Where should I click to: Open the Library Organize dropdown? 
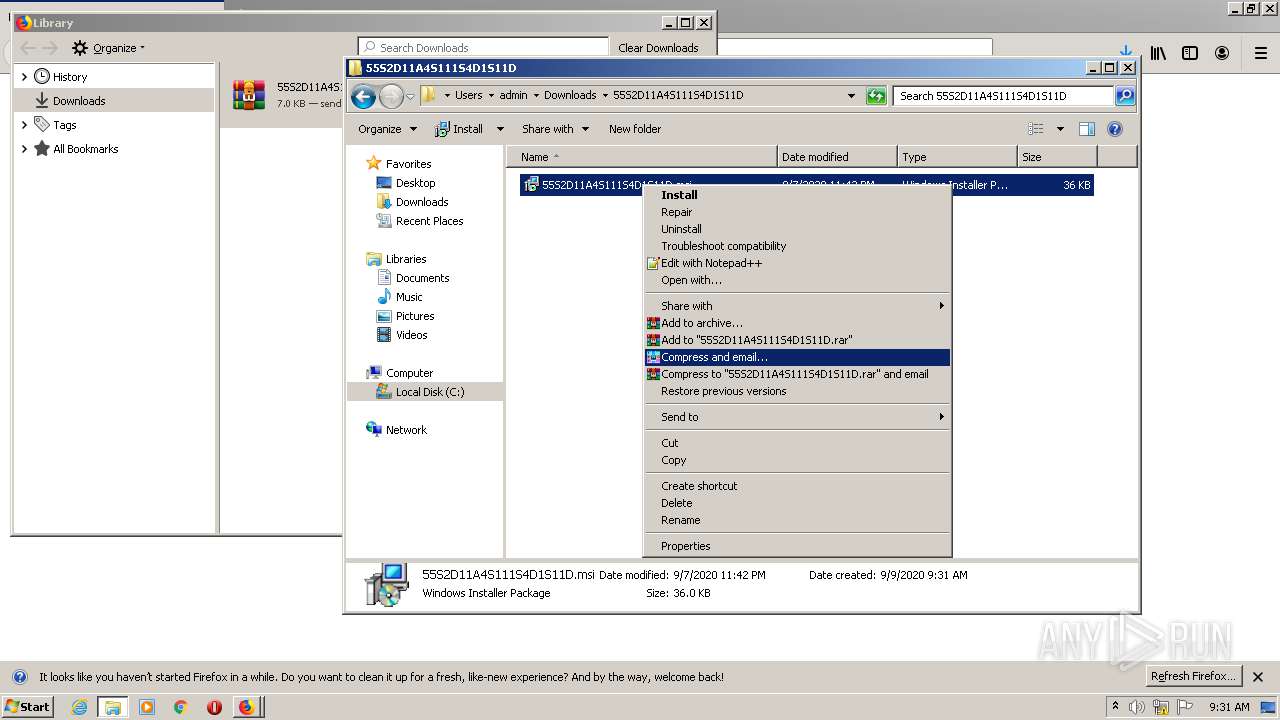point(109,48)
